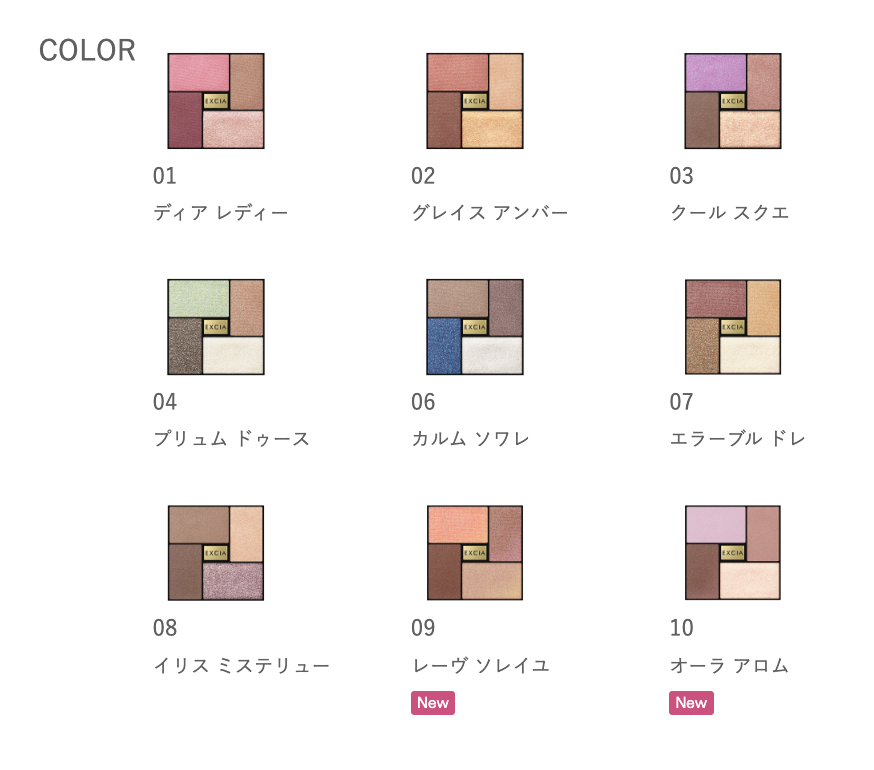Click the COLOR section heading
The image size is (874, 770).
[87, 51]
